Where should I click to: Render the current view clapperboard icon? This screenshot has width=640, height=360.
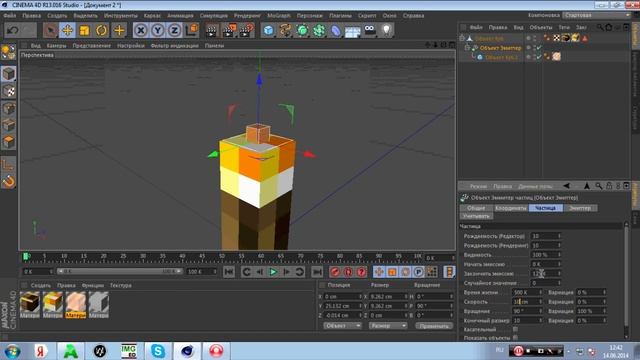point(212,30)
